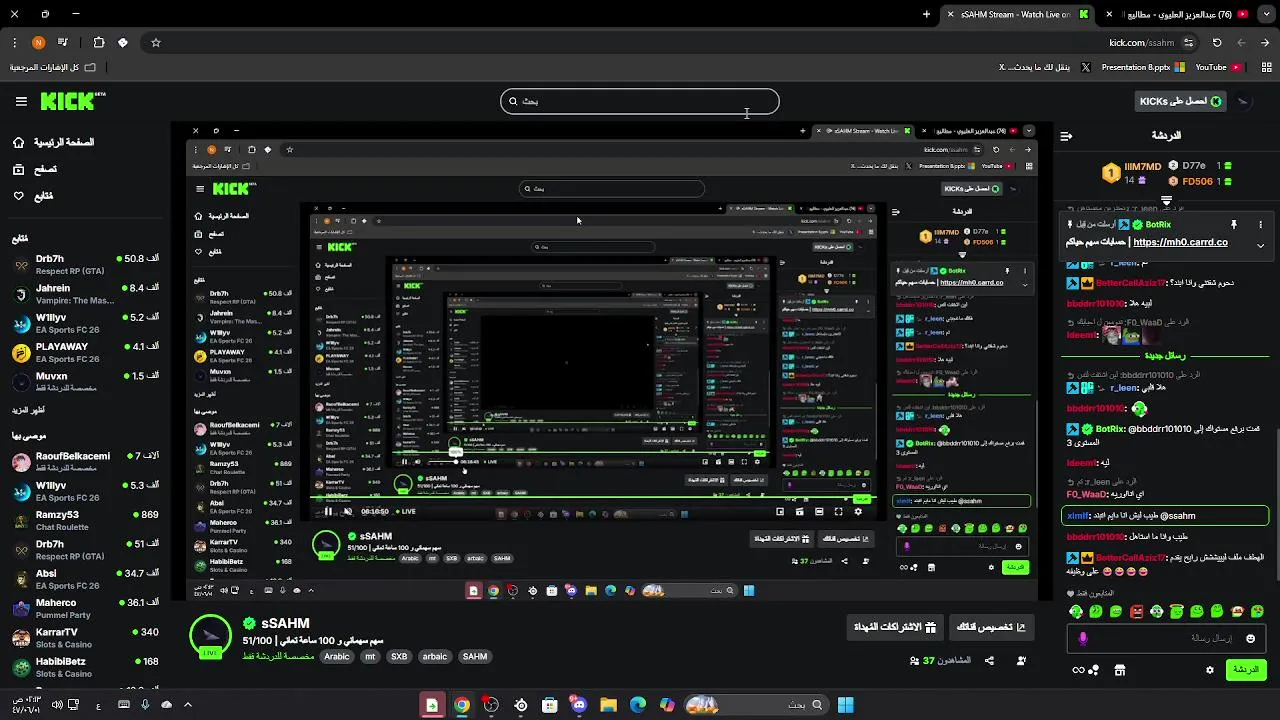This screenshot has height=720, width=1280.
Task: Bookmark this page with the star
Action: (156, 43)
